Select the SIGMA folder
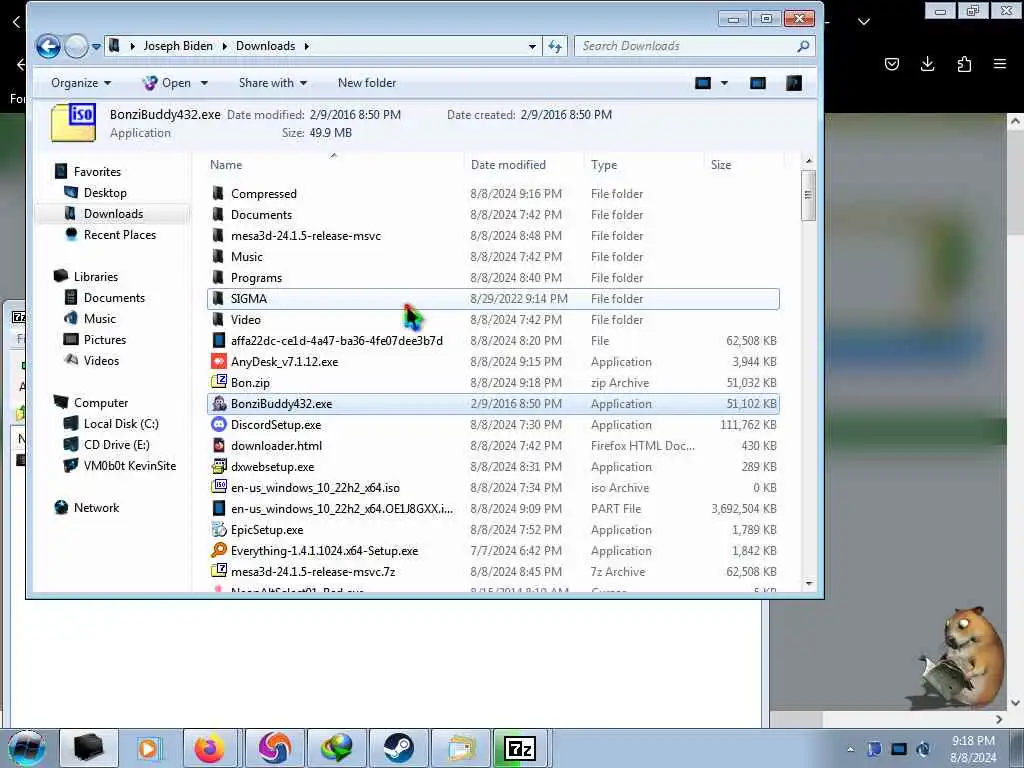Viewport: 1024px width, 768px height. (493, 298)
